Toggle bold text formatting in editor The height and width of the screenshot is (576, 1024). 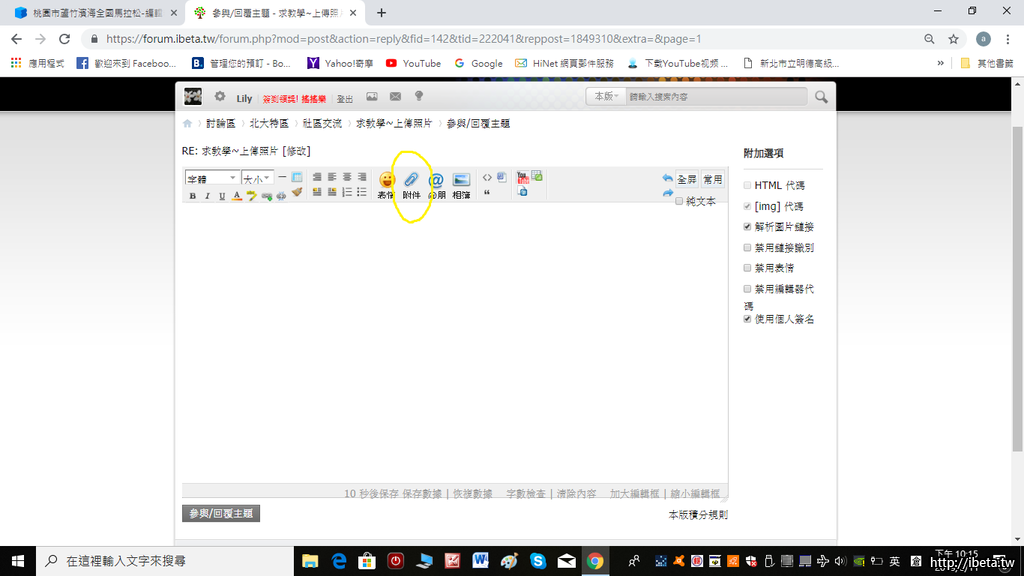tap(193, 196)
